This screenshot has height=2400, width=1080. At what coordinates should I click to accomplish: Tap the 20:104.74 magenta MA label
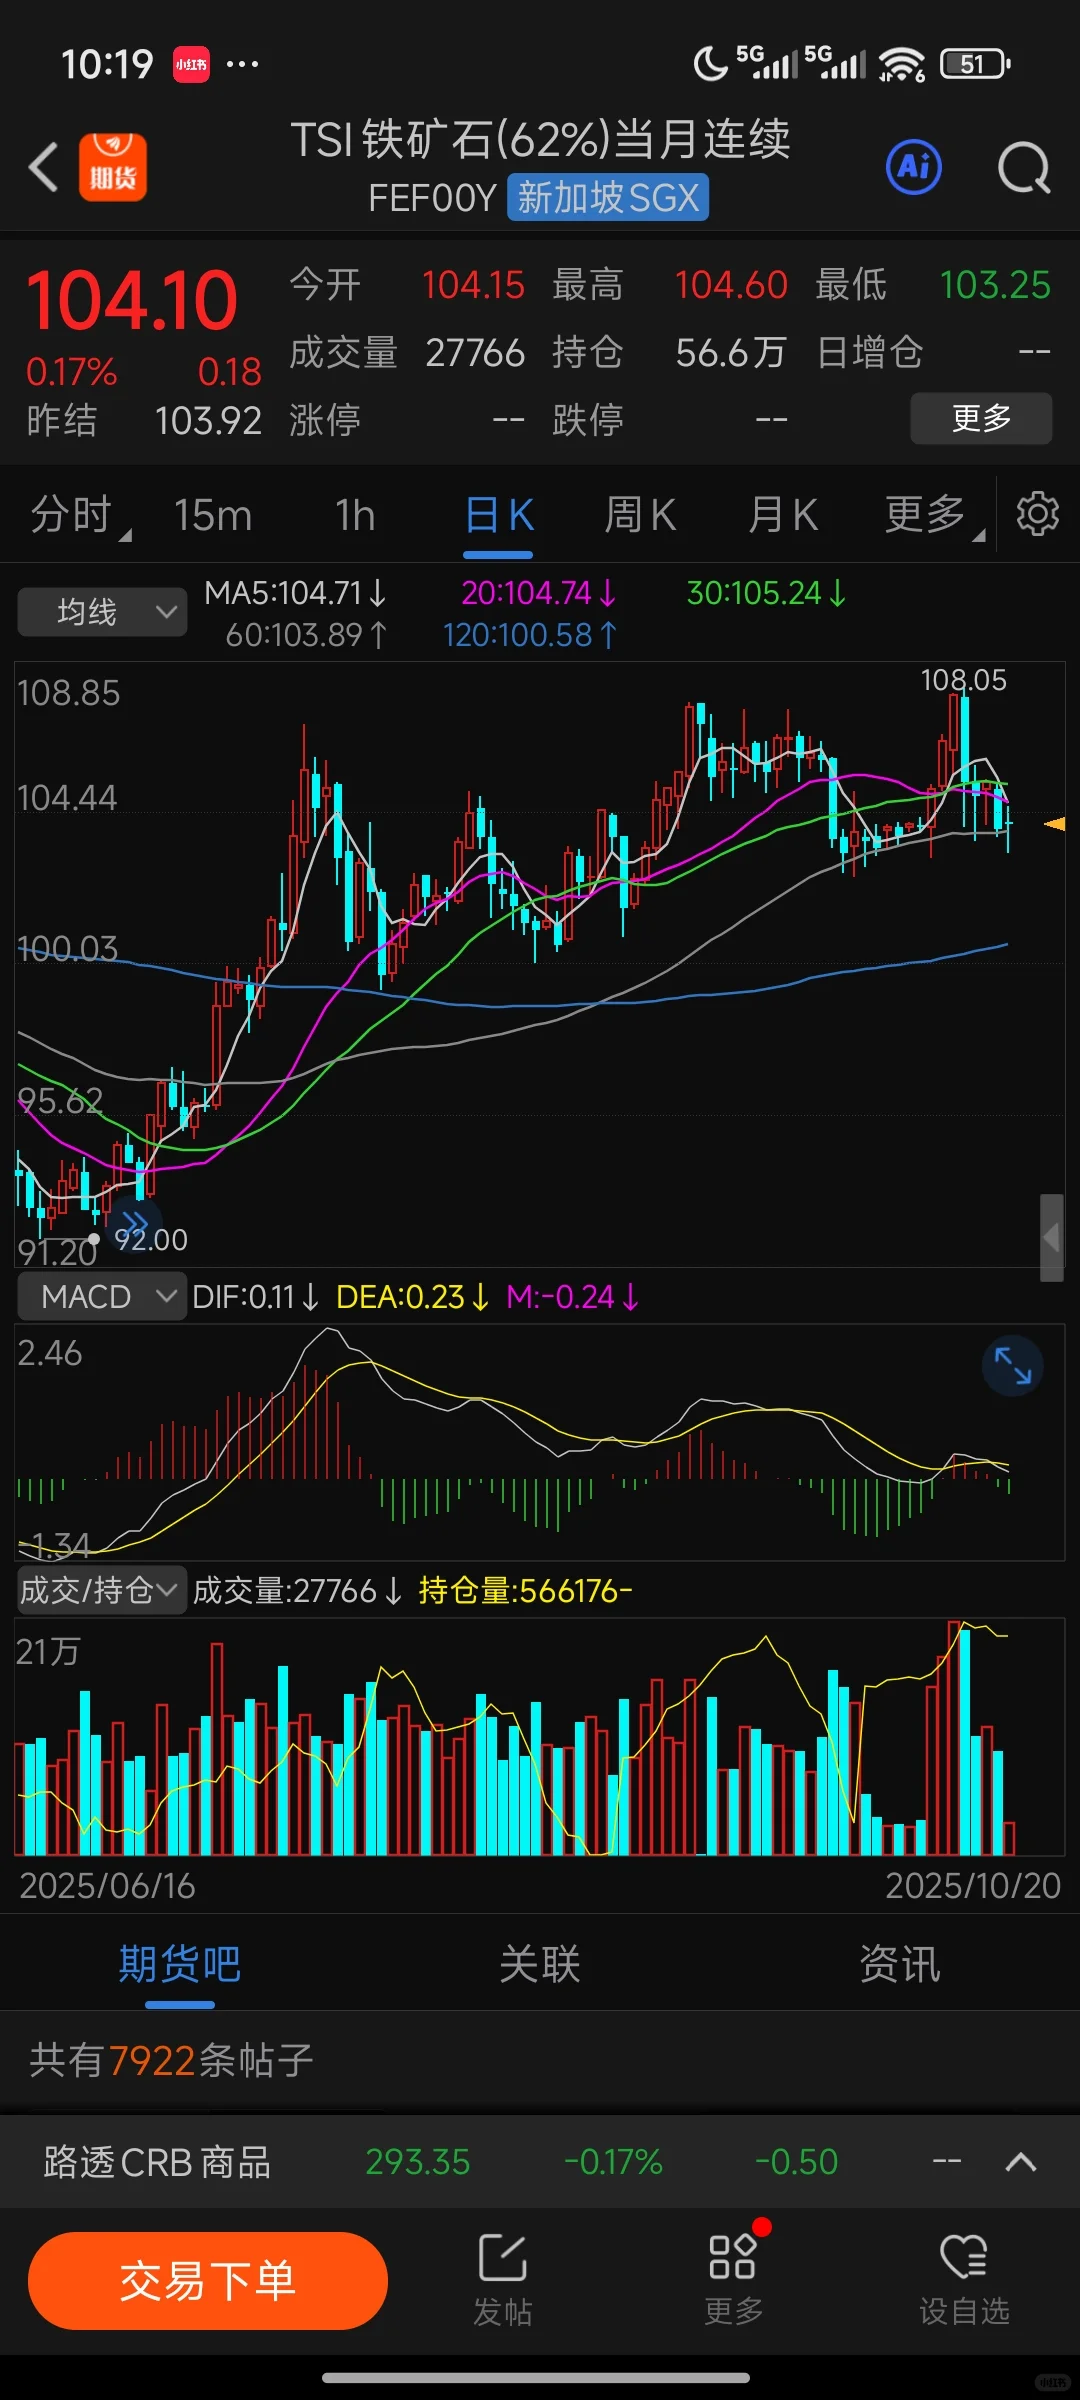coord(538,593)
